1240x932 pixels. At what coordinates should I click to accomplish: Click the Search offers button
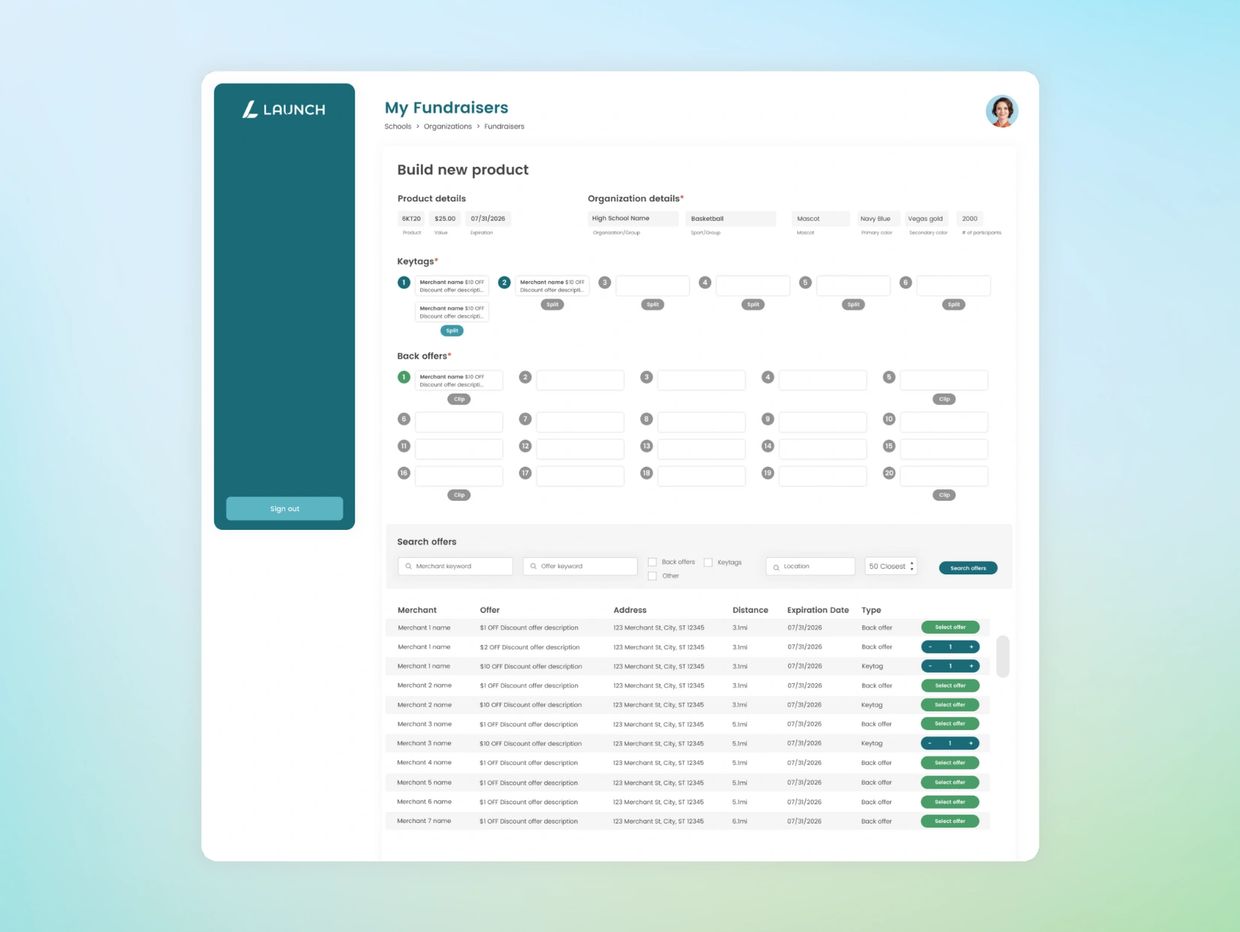pyautogui.click(x=968, y=568)
